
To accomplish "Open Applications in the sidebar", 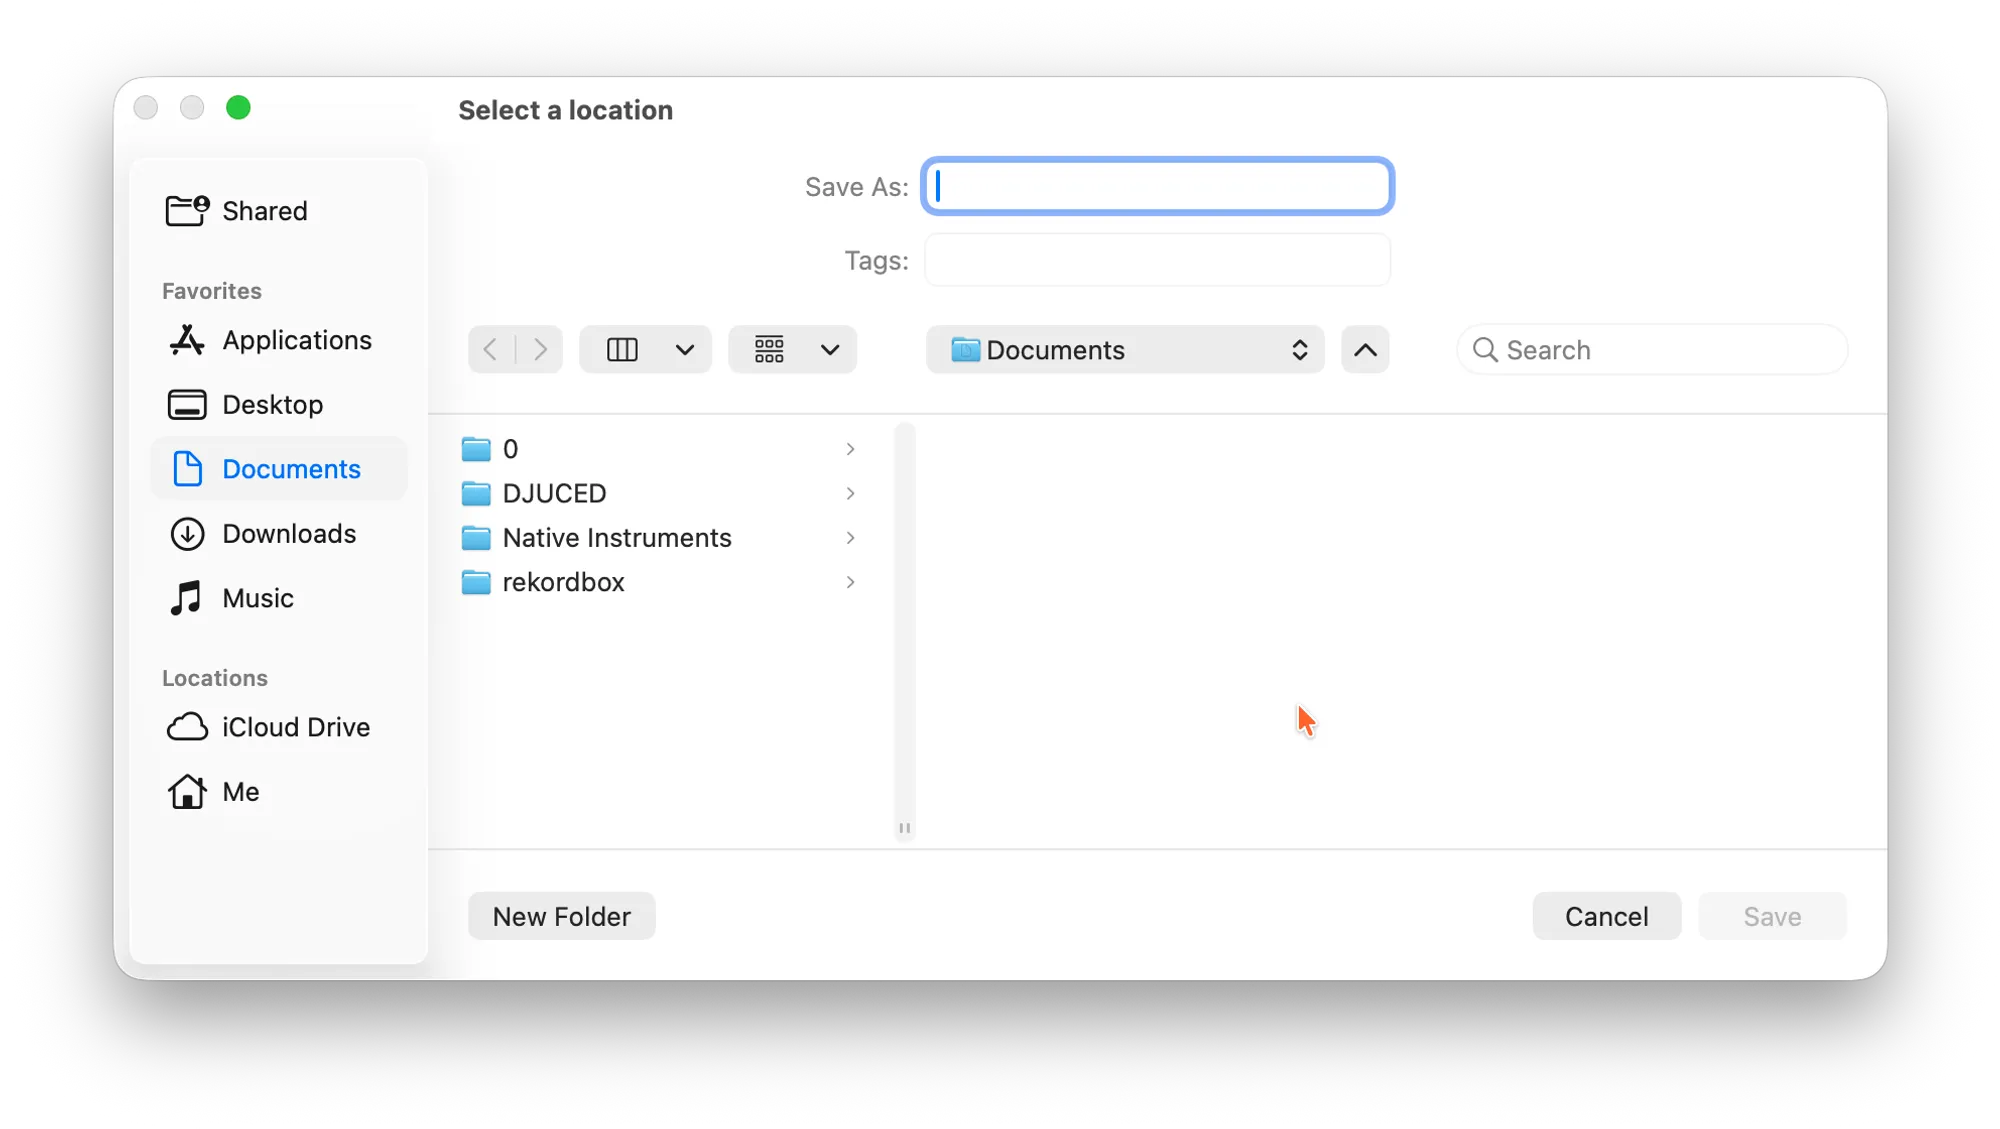I will click(x=296, y=340).
